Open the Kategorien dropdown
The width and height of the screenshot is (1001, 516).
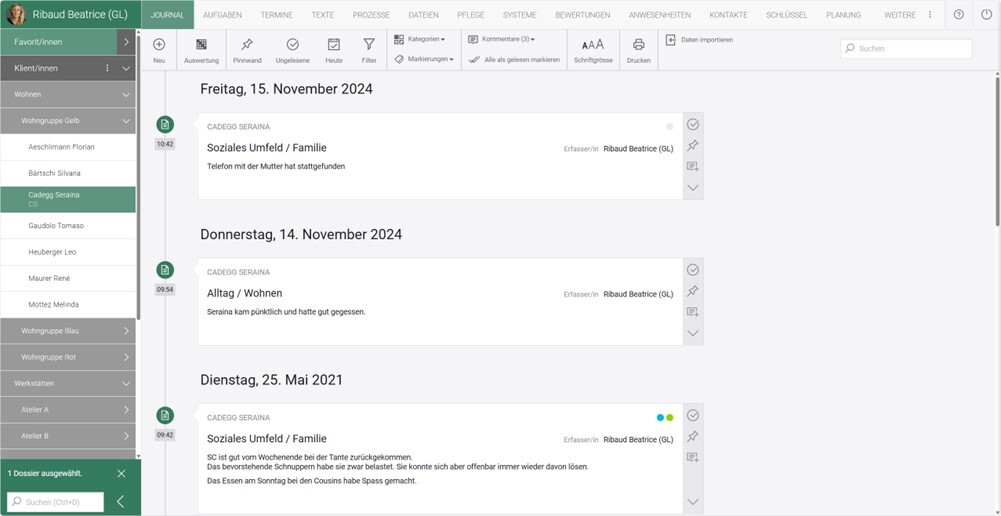(x=420, y=39)
